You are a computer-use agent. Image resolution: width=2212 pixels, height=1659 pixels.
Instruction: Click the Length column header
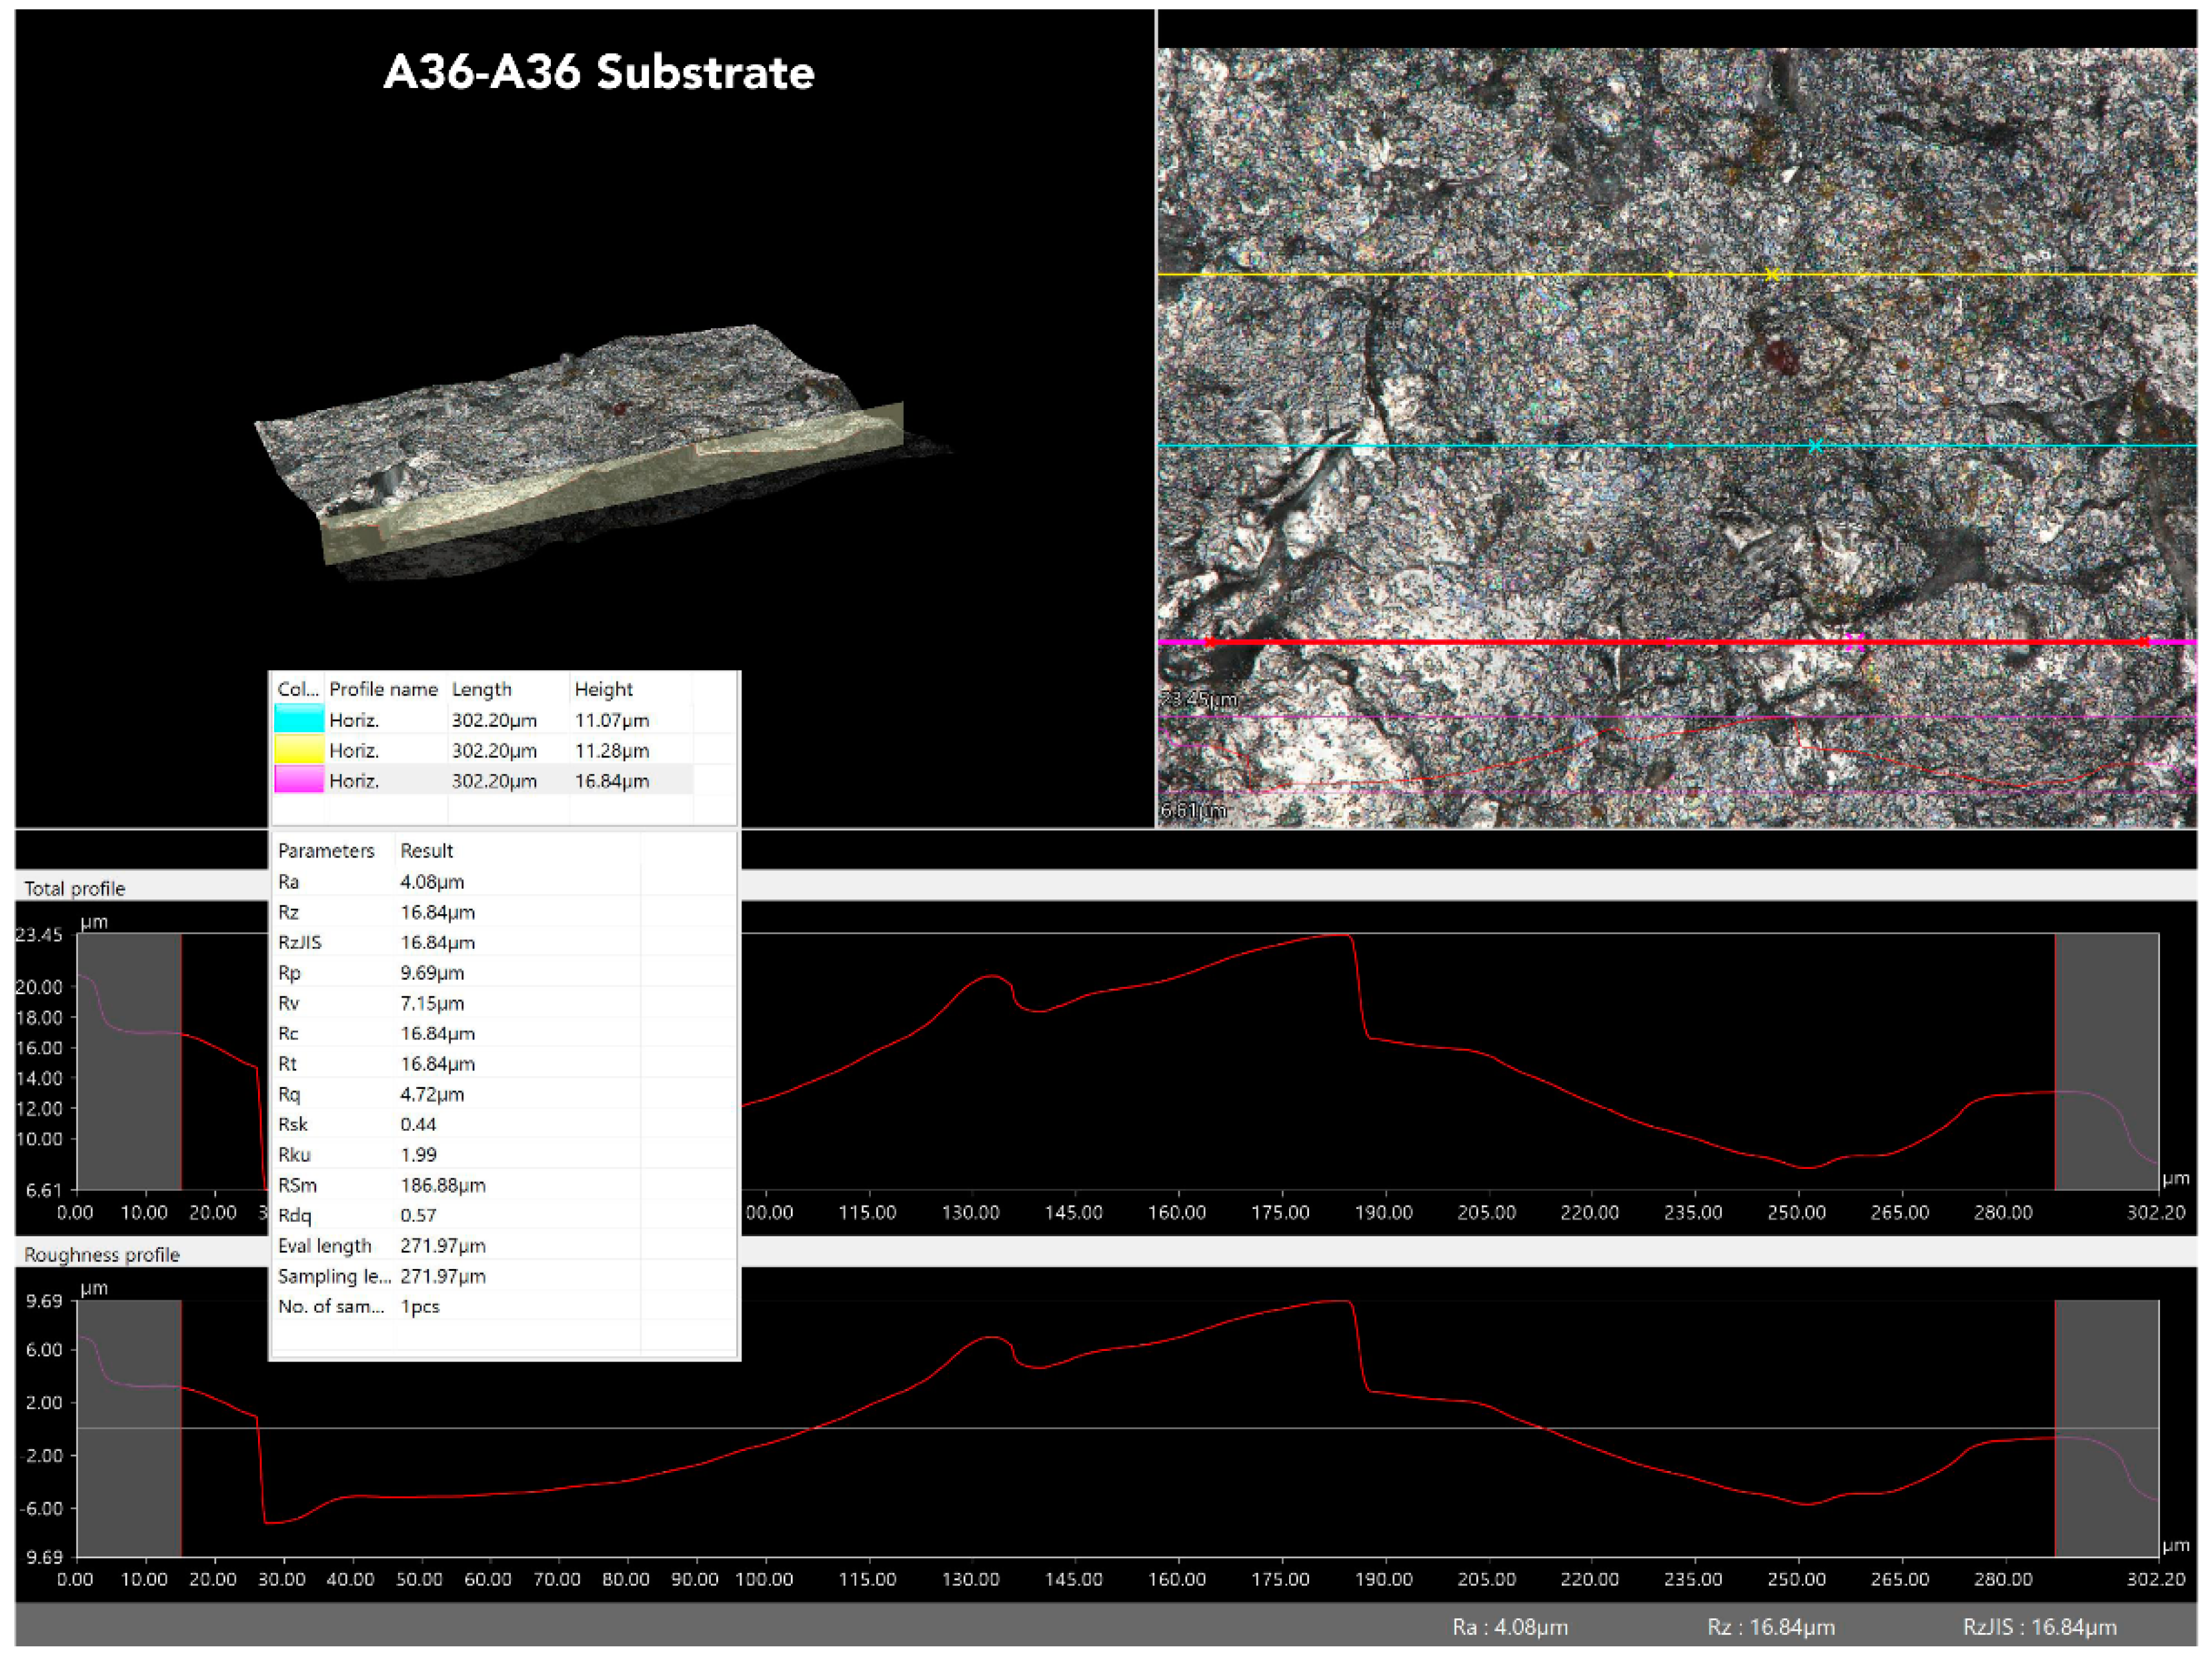pyautogui.click(x=481, y=689)
